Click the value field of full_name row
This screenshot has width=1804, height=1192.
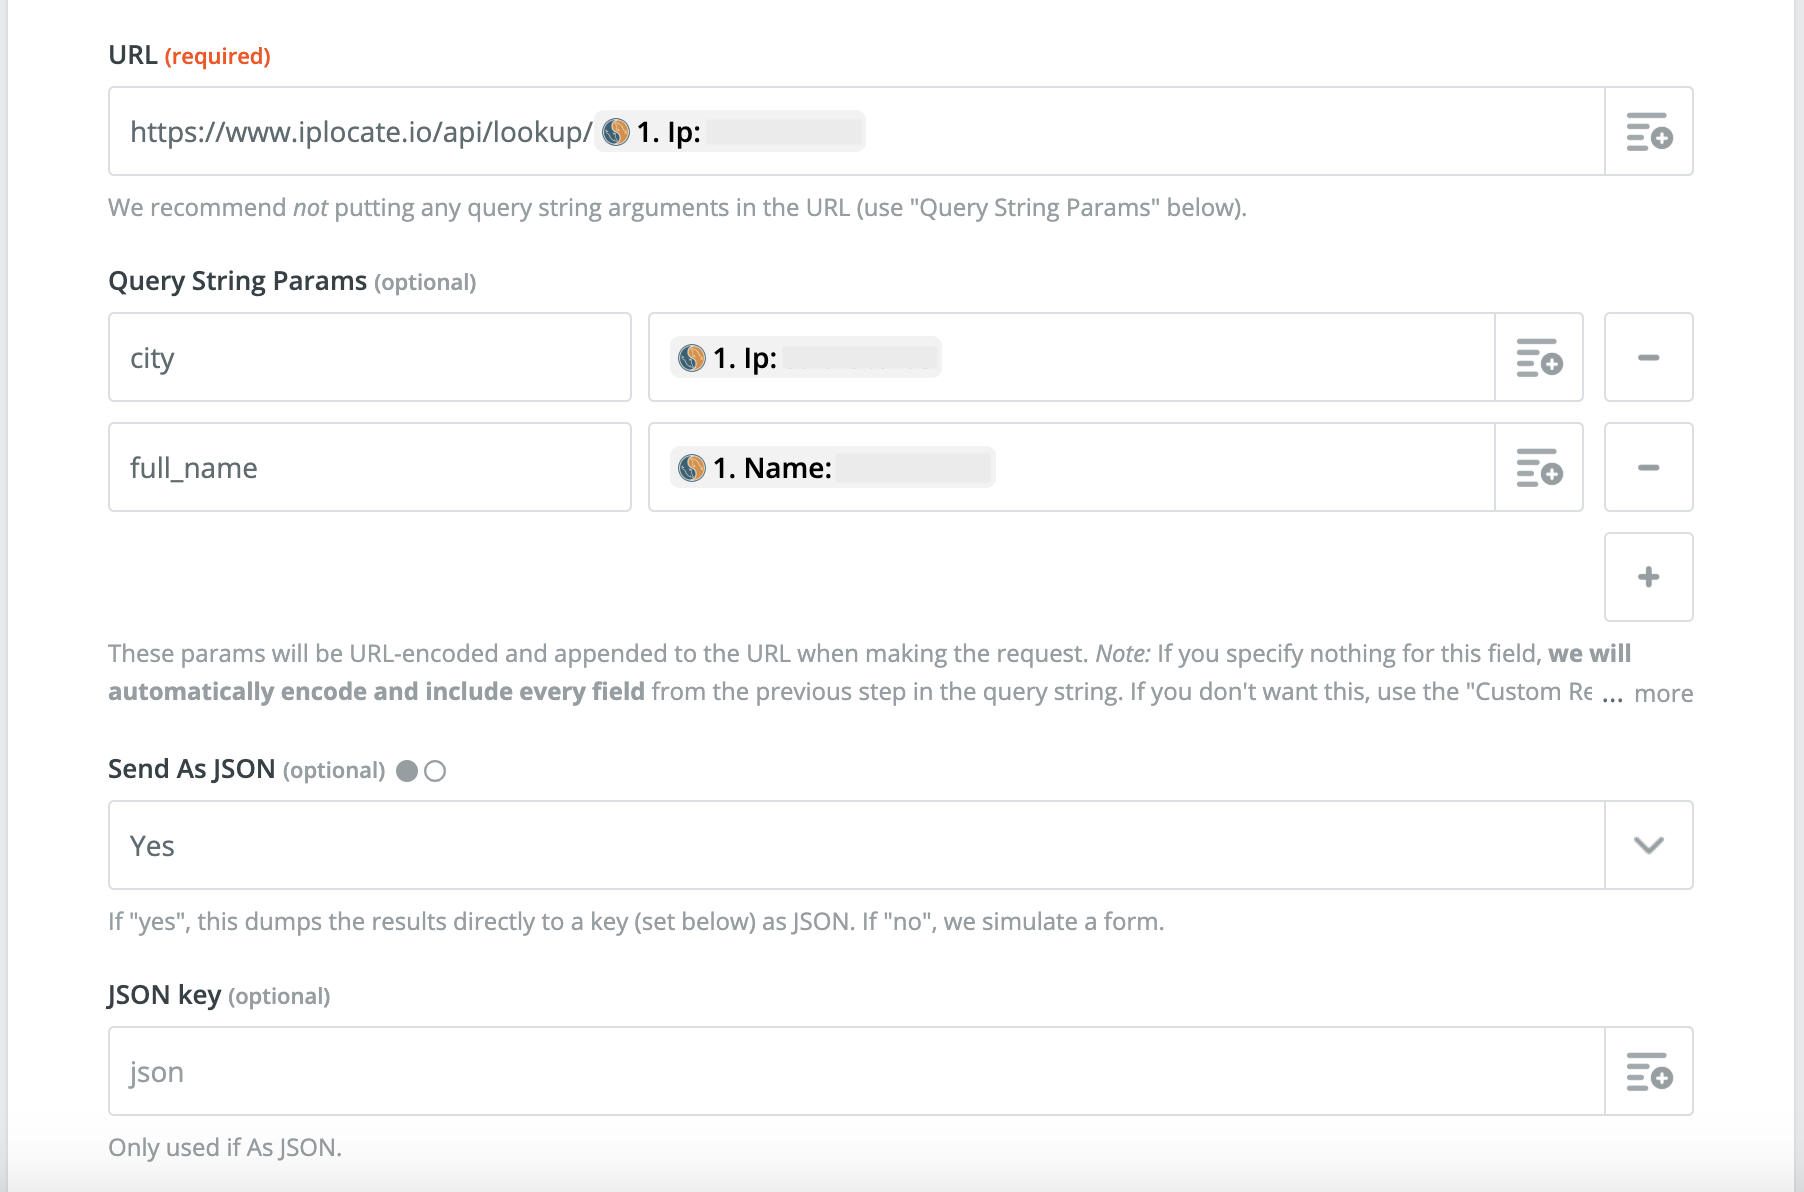coord(1072,467)
